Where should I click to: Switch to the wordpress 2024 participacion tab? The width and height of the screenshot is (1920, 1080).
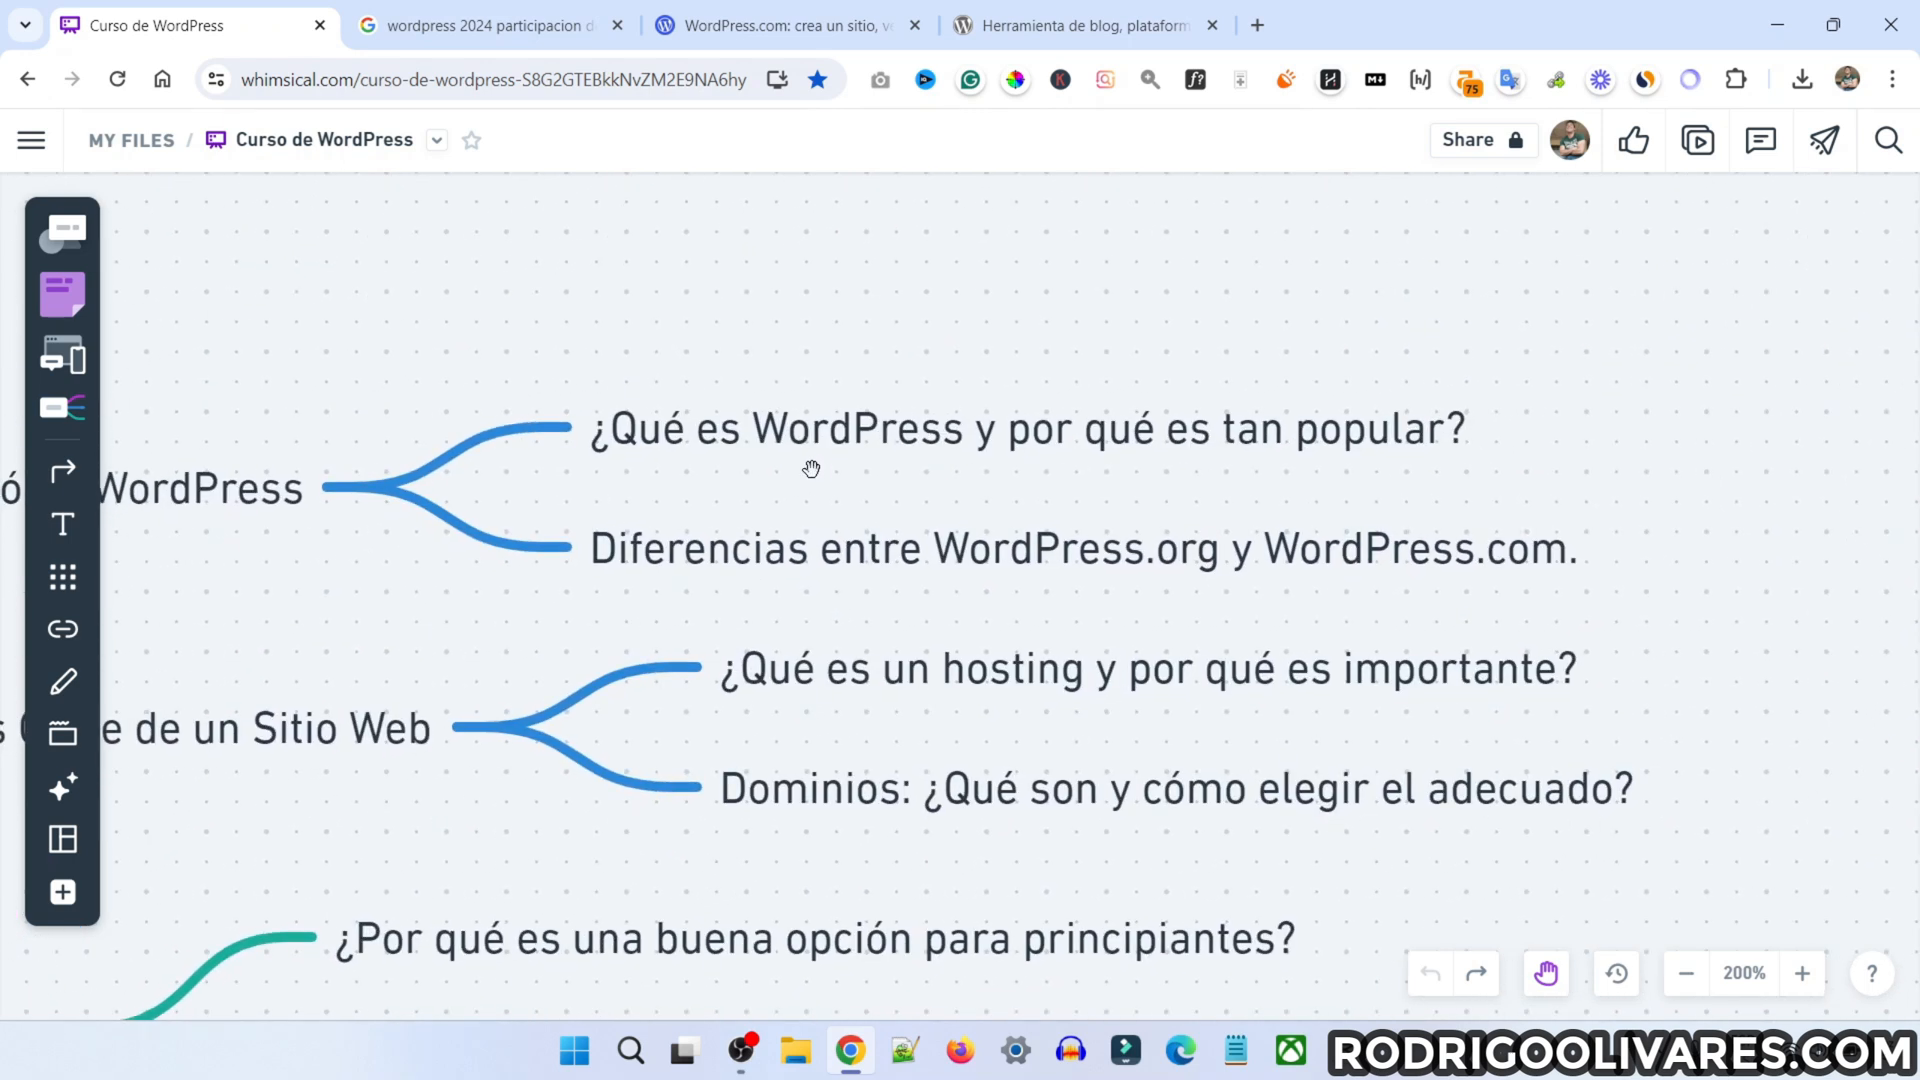point(490,25)
